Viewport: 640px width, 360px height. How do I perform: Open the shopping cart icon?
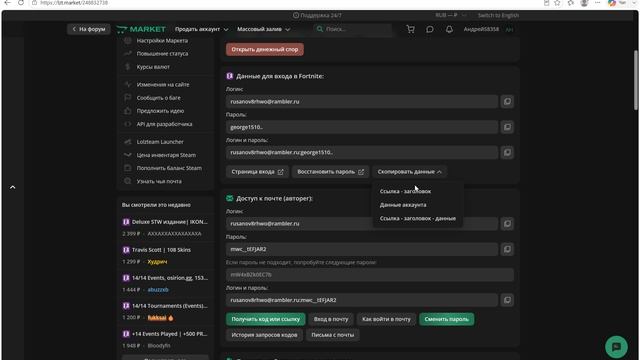click(411, 29)
